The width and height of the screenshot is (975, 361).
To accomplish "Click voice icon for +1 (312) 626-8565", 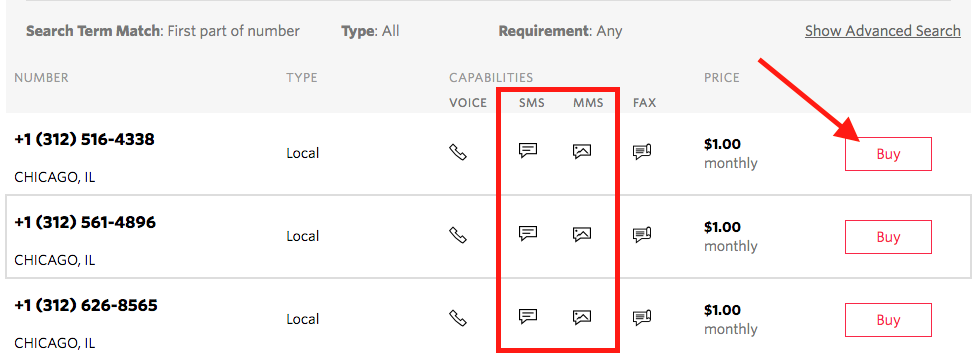I will (458, 318).
